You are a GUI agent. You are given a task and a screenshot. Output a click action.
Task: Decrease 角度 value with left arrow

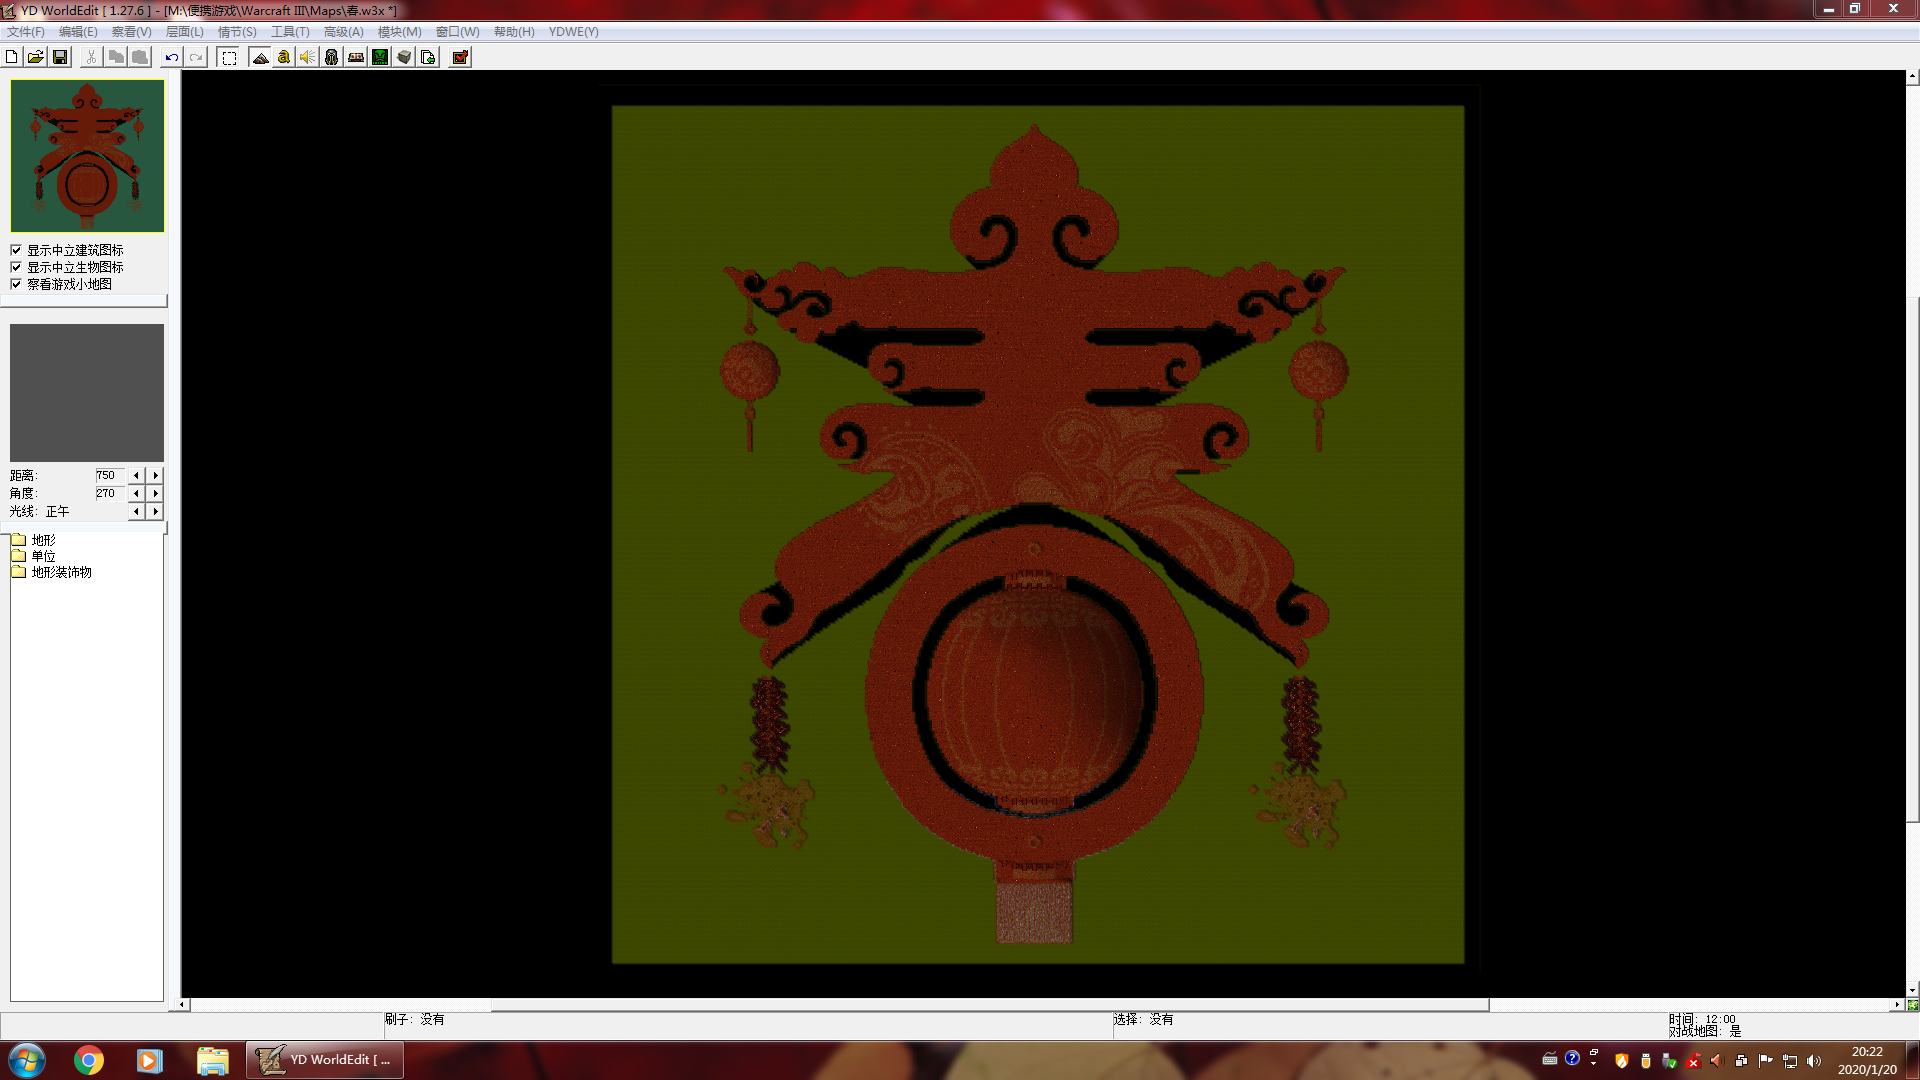(137, 494)
